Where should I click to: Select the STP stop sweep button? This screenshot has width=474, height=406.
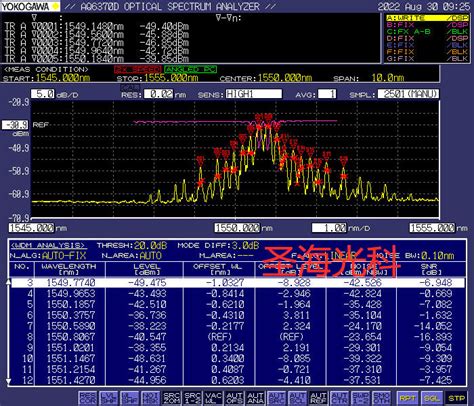456,398
